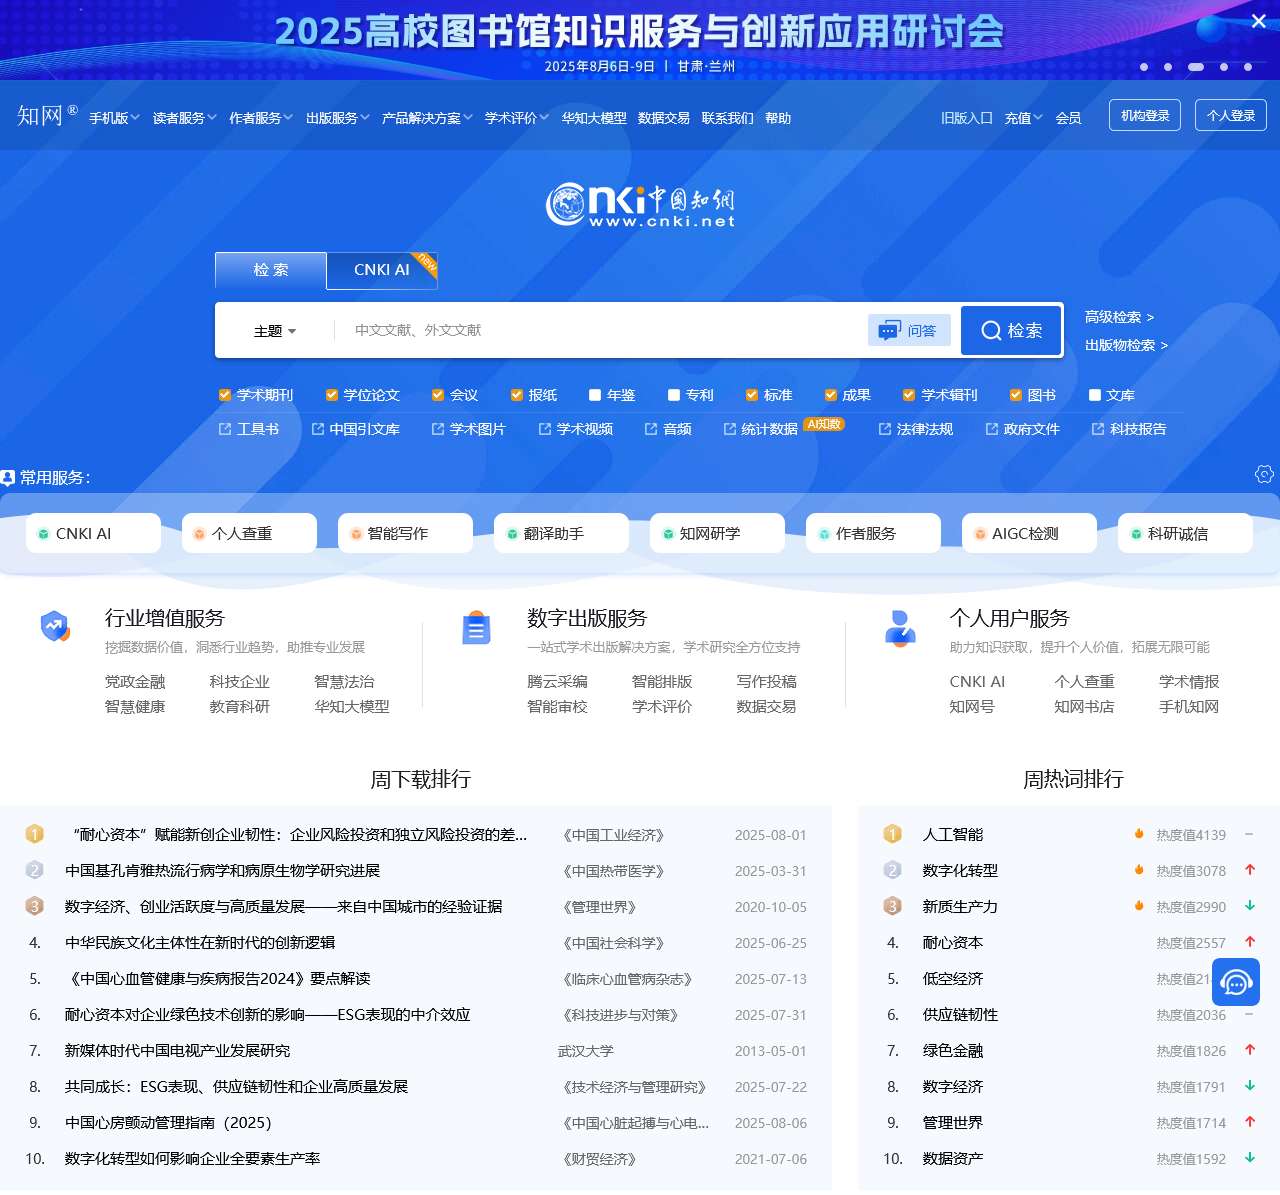The image size is (1280, 1195).
Task: Click the 问答 chat bubble button
Action: pos(909,330)
